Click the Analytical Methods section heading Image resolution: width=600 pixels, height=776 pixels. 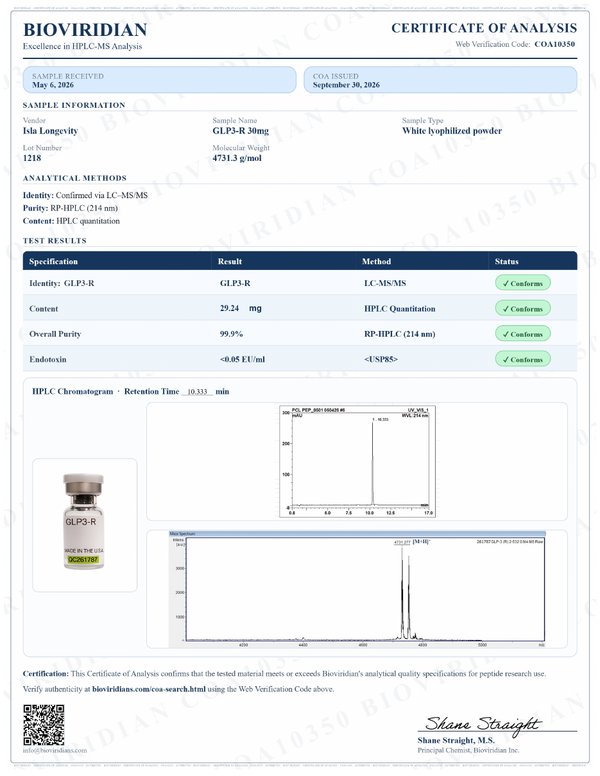(x=75, y=178)
